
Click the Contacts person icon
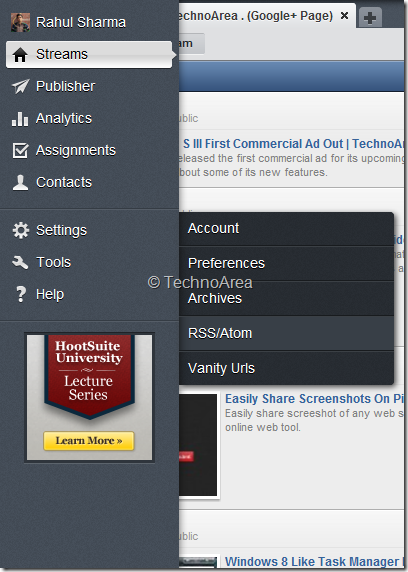[x=20, y=182]
